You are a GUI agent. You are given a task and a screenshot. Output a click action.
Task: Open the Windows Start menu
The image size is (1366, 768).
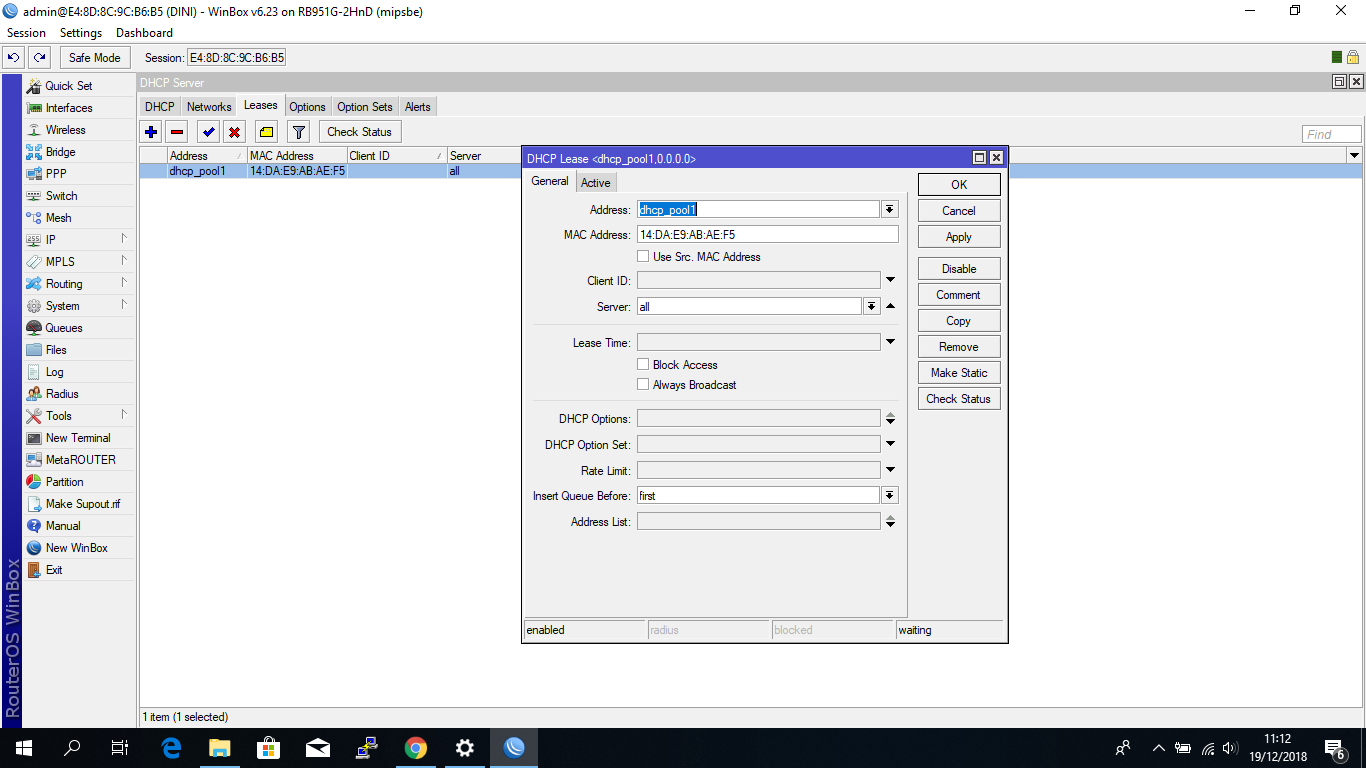coord(24,748)
